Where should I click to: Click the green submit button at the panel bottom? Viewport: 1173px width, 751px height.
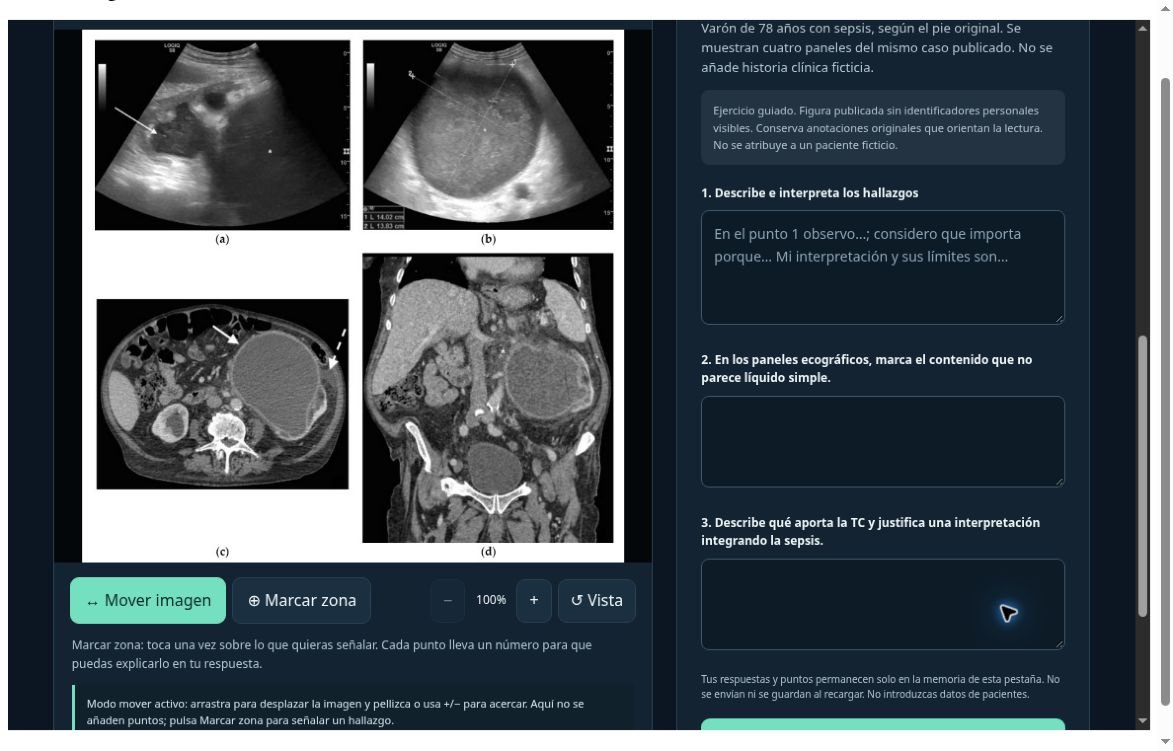[x=883, y=724]
